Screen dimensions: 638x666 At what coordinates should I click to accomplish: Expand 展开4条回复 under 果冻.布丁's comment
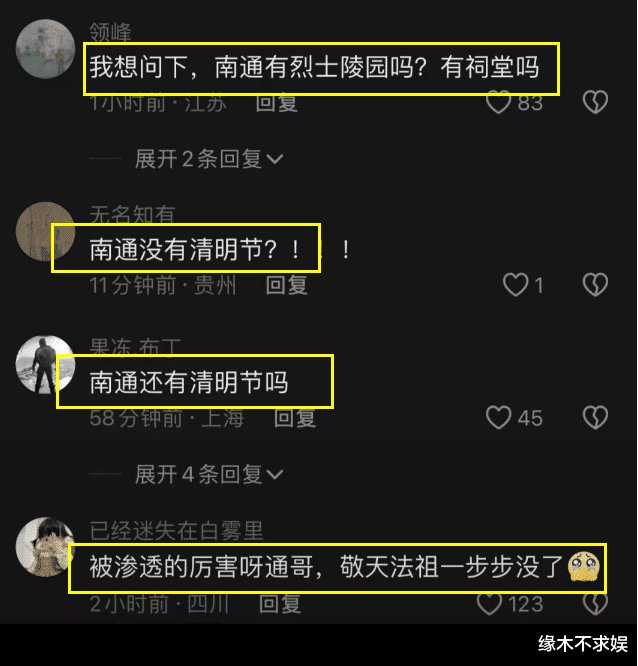(x=209, y=474)
